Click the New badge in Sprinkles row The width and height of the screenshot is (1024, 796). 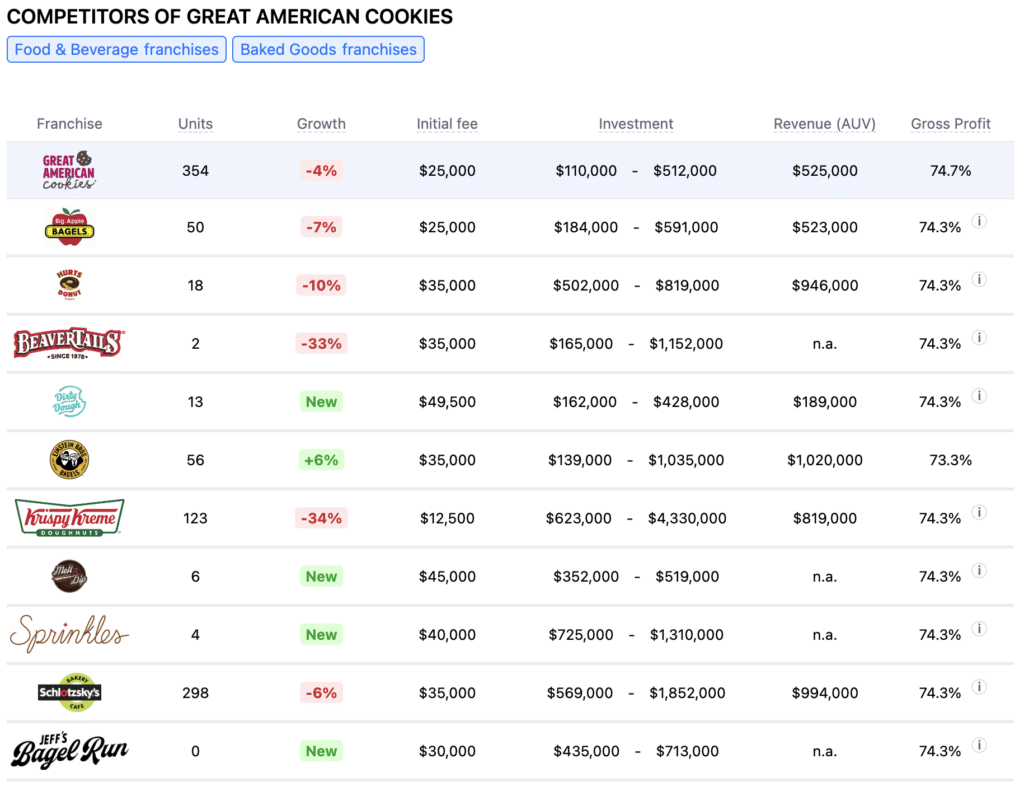coord(321,634)
